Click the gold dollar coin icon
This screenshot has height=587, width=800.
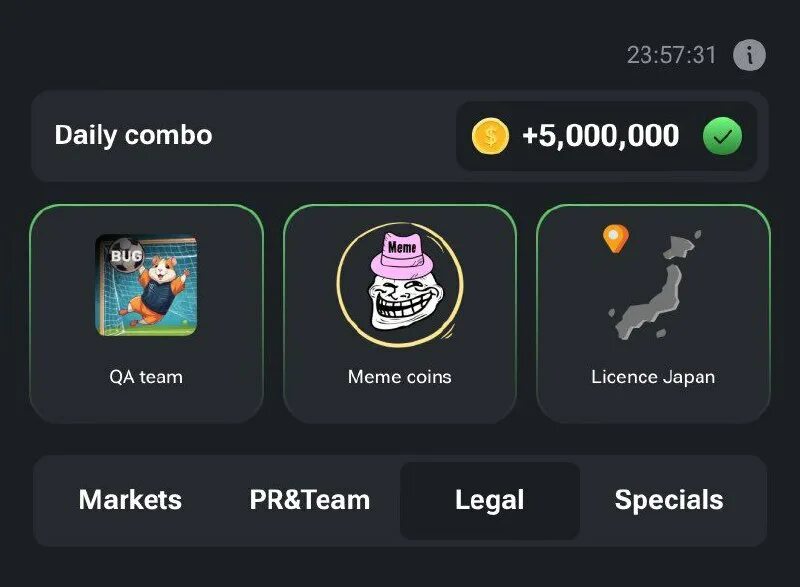pos(490,136)
